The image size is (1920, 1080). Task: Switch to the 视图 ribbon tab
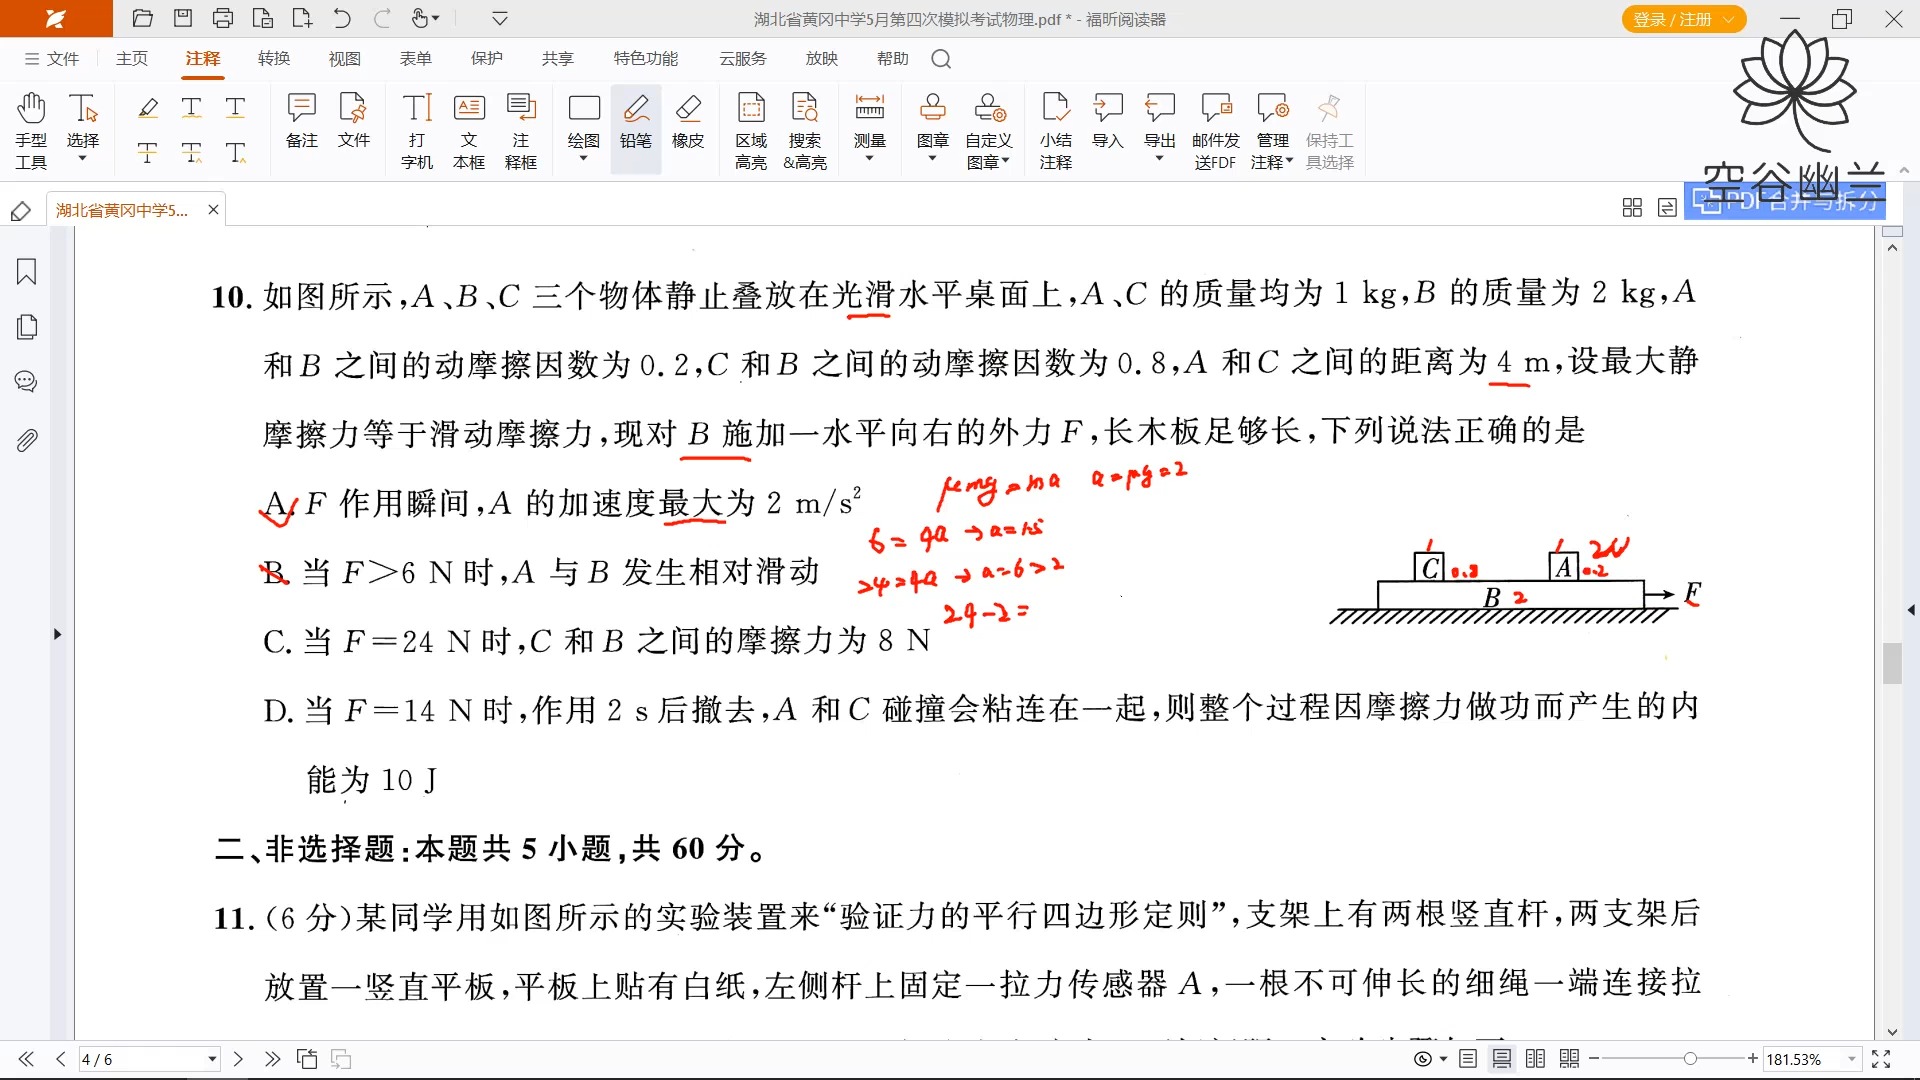pyautogui.click(x=345, y=59)
